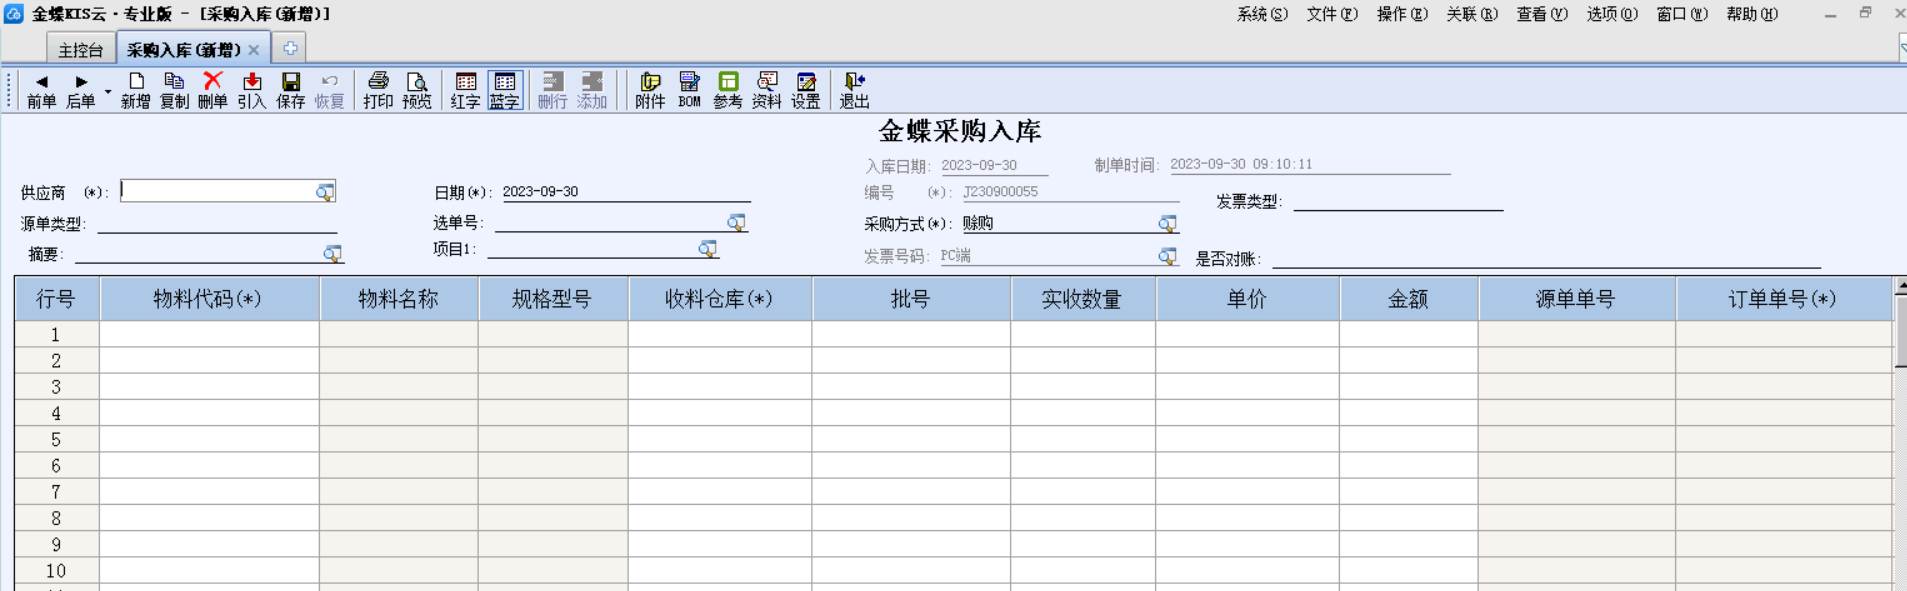Open the 参考 reference tool

coord(728,90)
